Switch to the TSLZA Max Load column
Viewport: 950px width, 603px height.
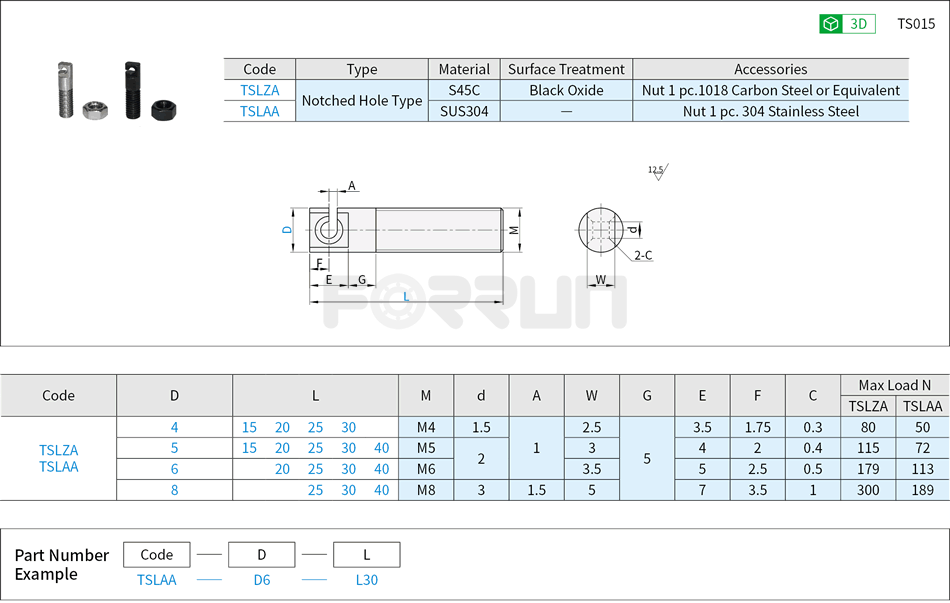click(867, 405)
